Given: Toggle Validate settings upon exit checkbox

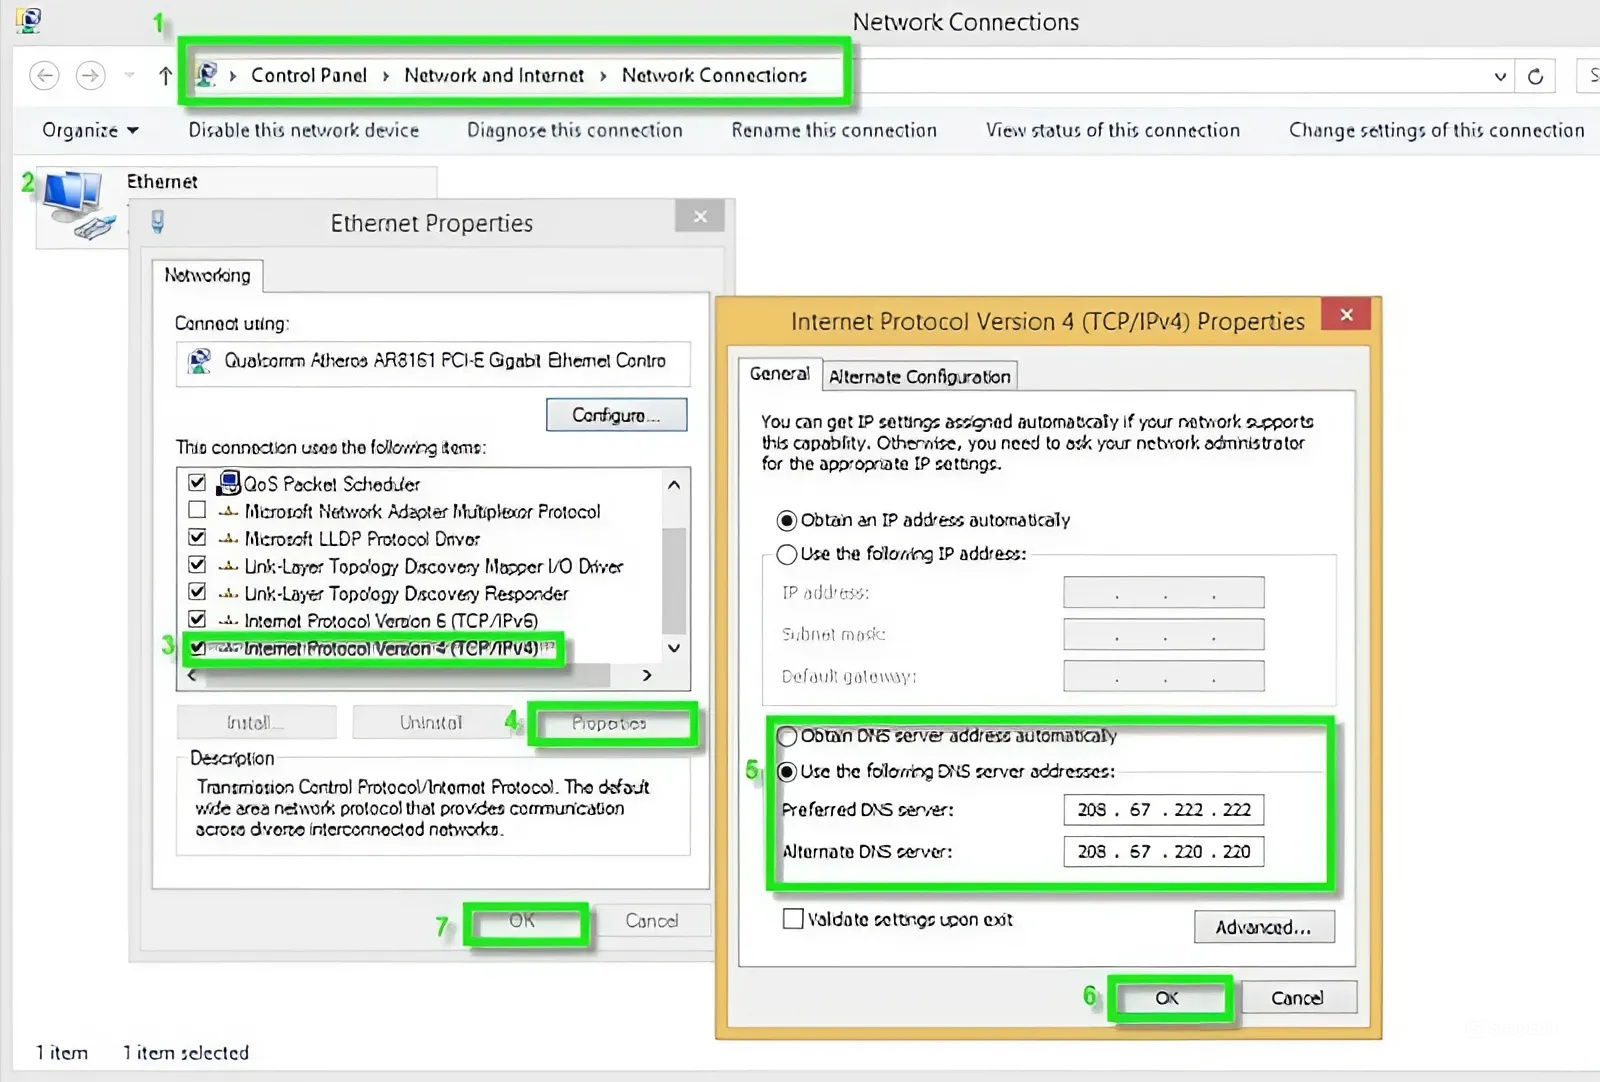Looking at the screenshot, I should tap(793, 919).
